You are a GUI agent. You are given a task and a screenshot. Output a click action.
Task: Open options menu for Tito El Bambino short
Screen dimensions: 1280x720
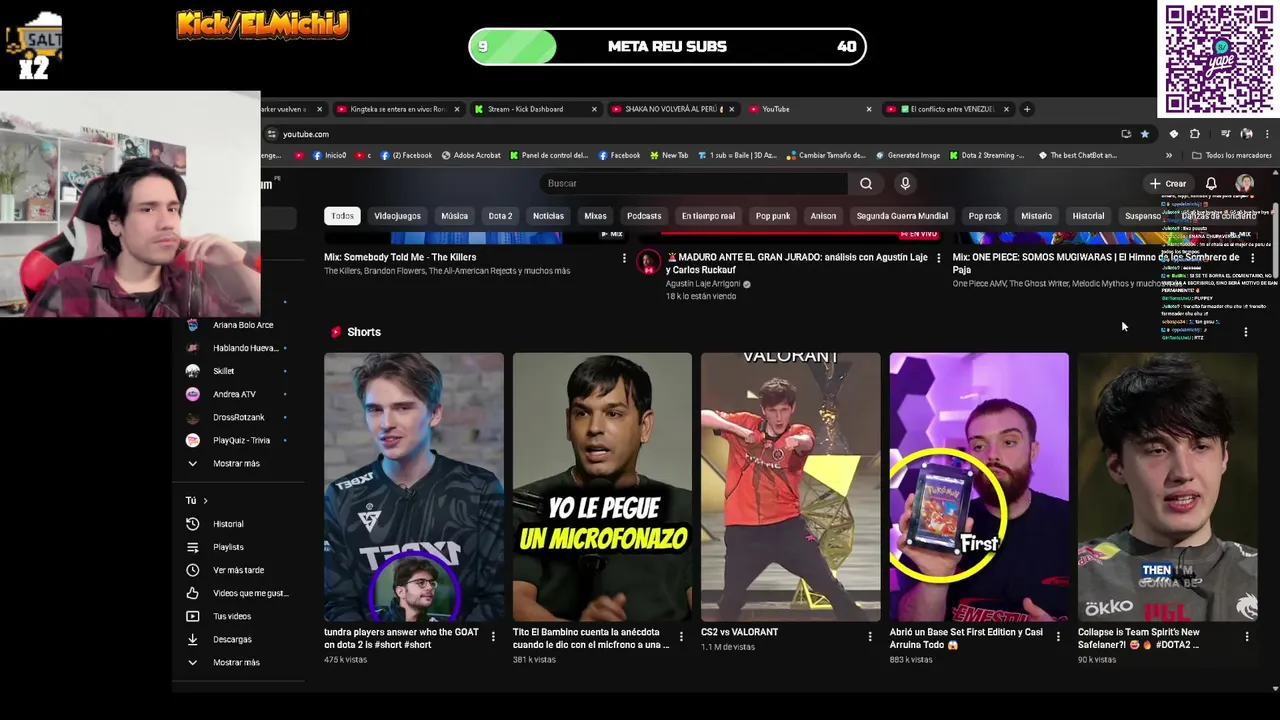[x=681, y=636]
